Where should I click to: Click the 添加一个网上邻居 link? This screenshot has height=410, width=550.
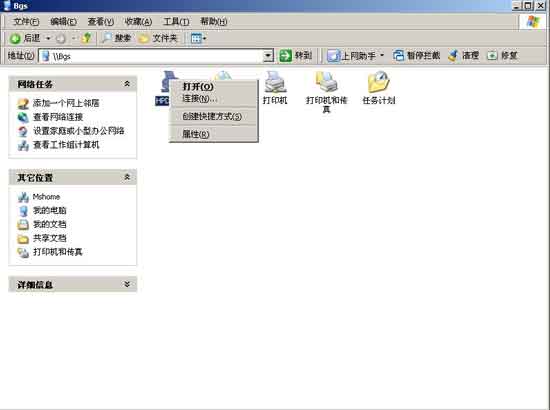66,103
